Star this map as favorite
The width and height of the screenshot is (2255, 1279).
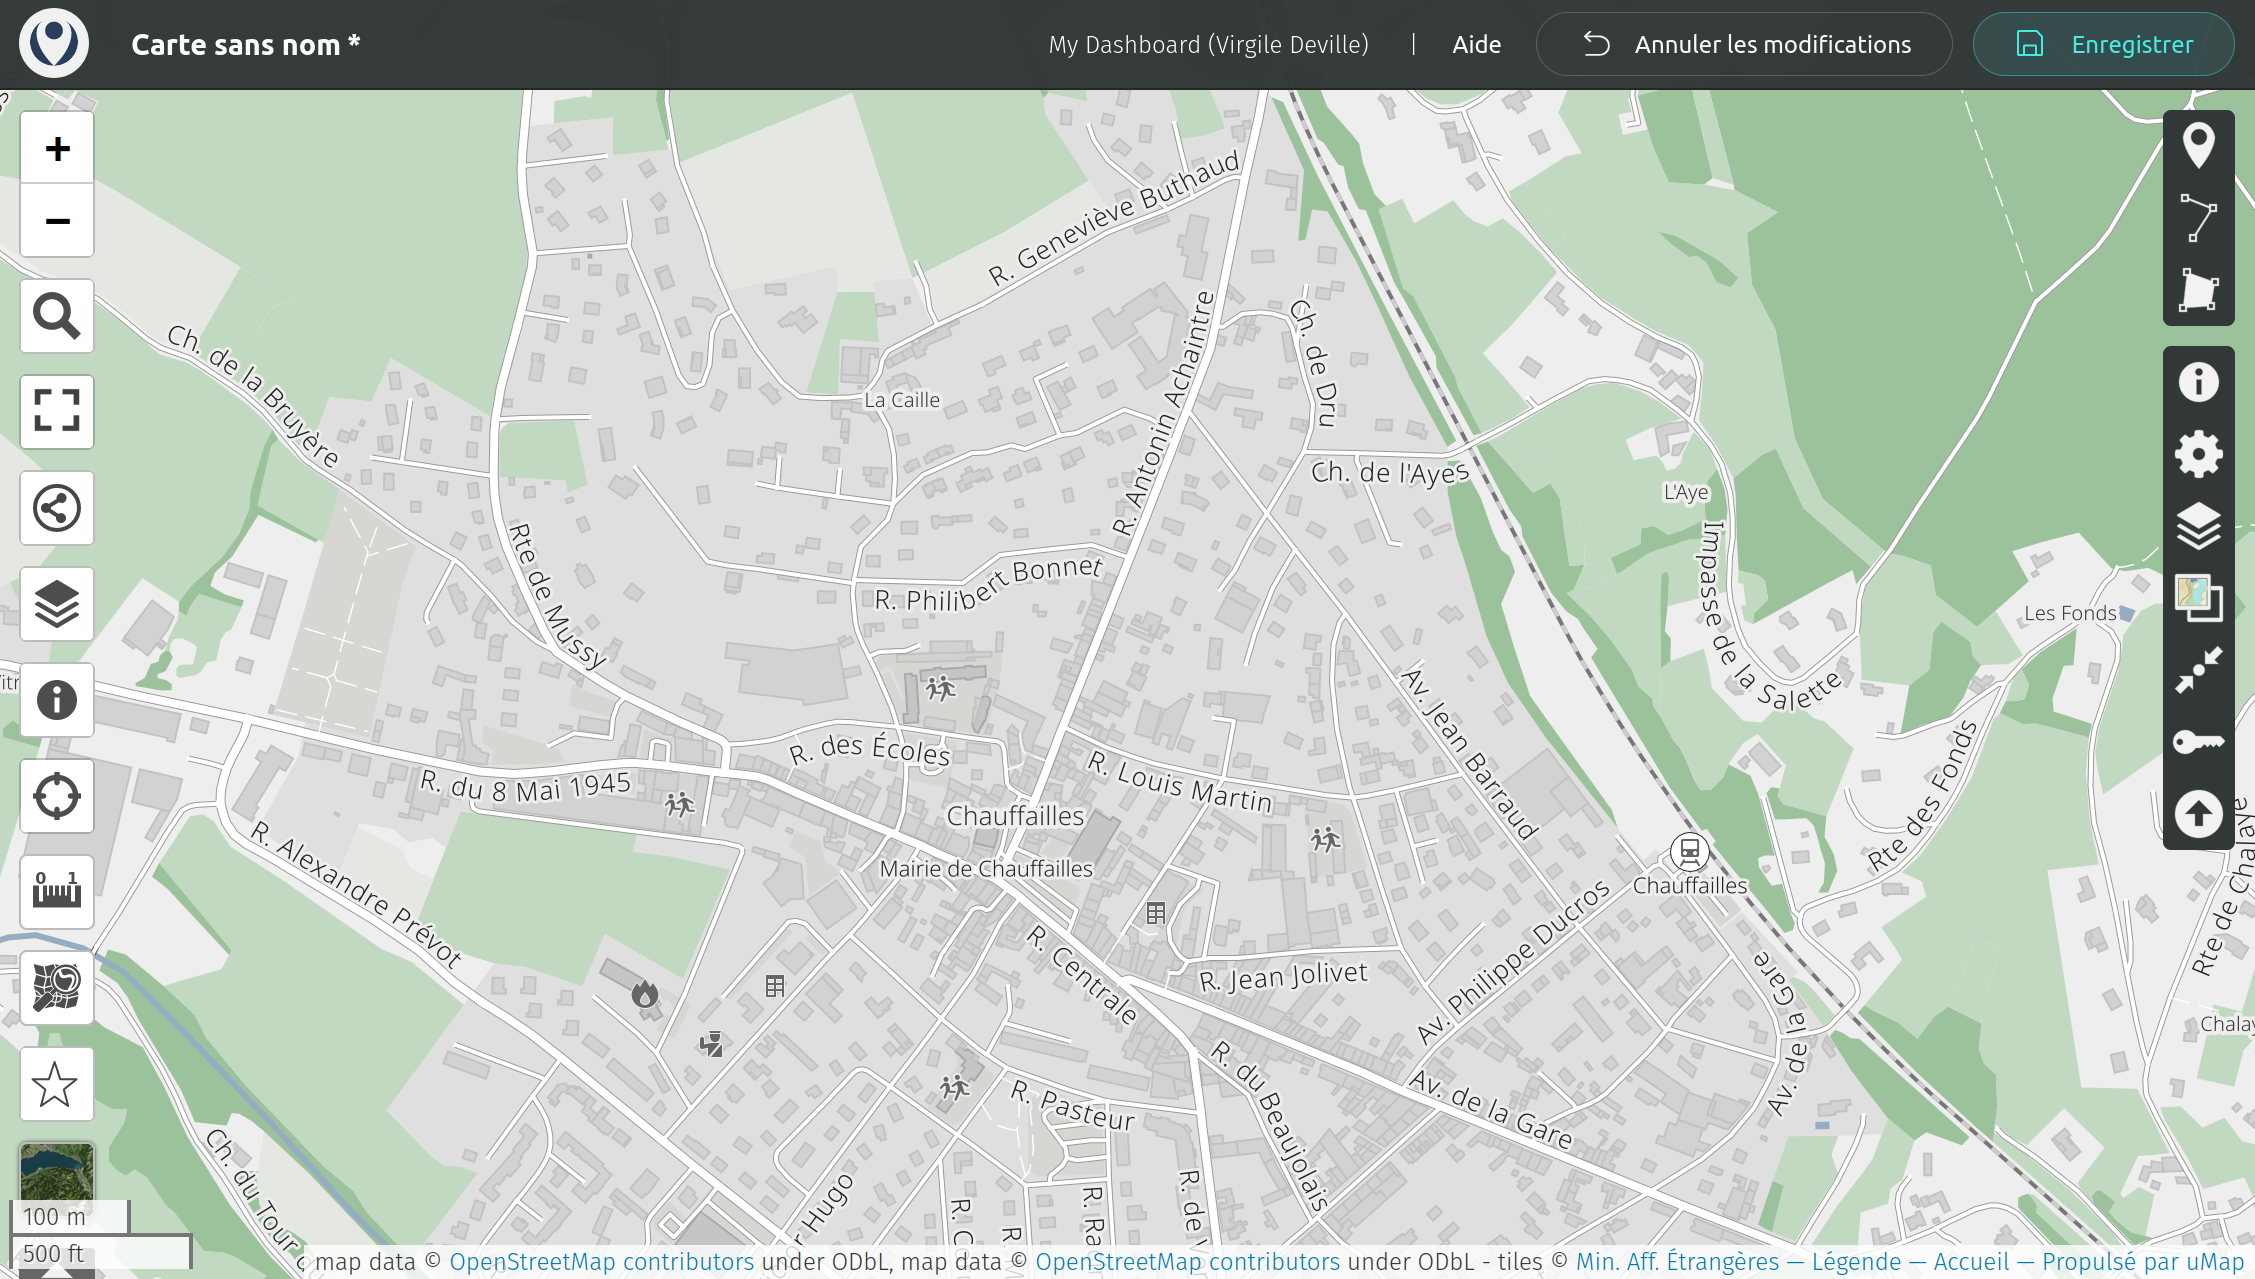click(57, 1084)
